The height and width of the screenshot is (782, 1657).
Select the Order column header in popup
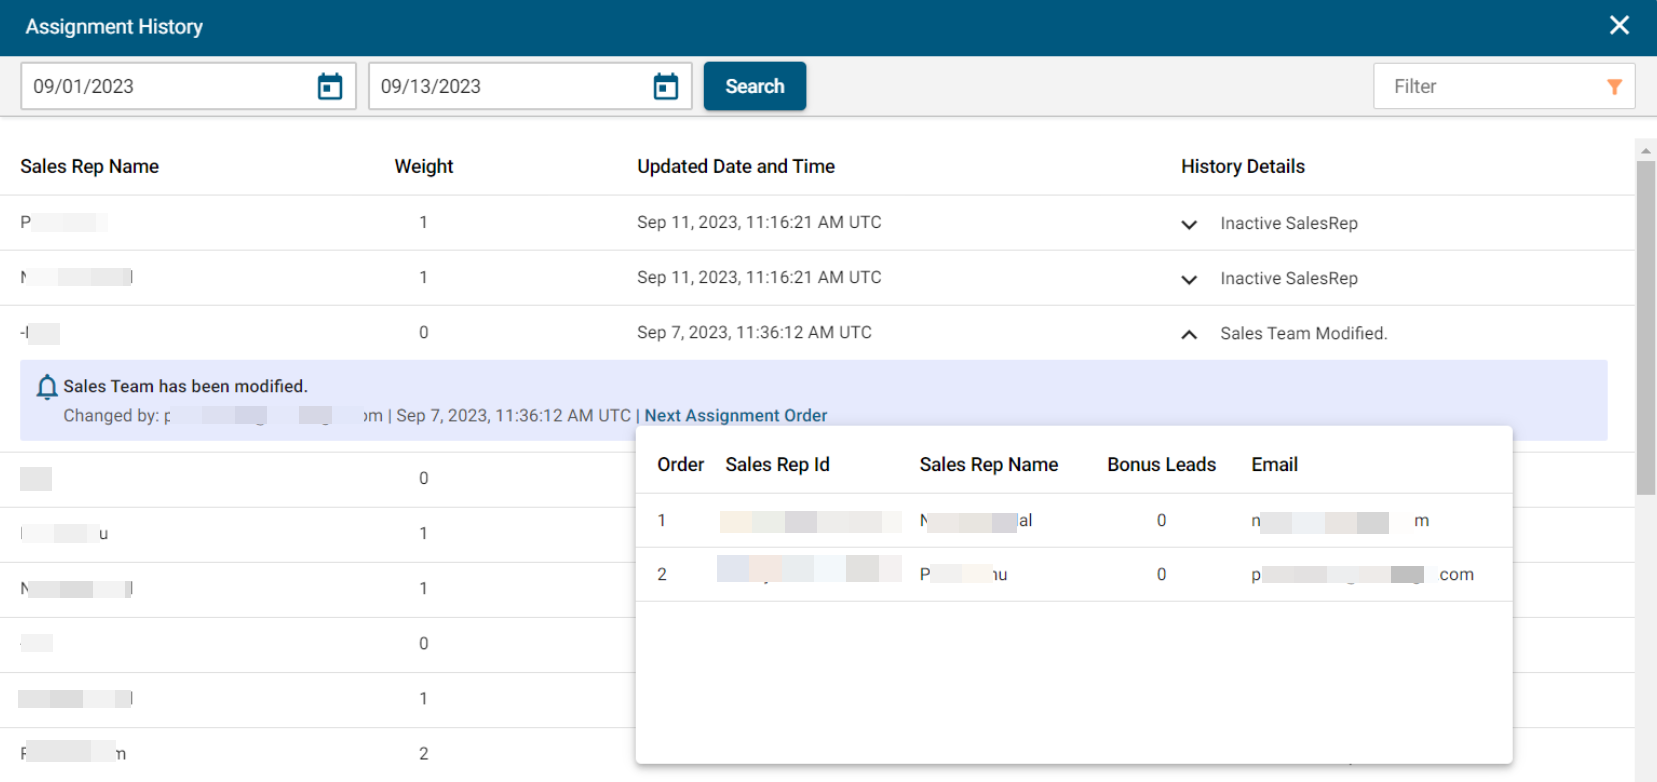pyautogui.click(x=681, y=464)
